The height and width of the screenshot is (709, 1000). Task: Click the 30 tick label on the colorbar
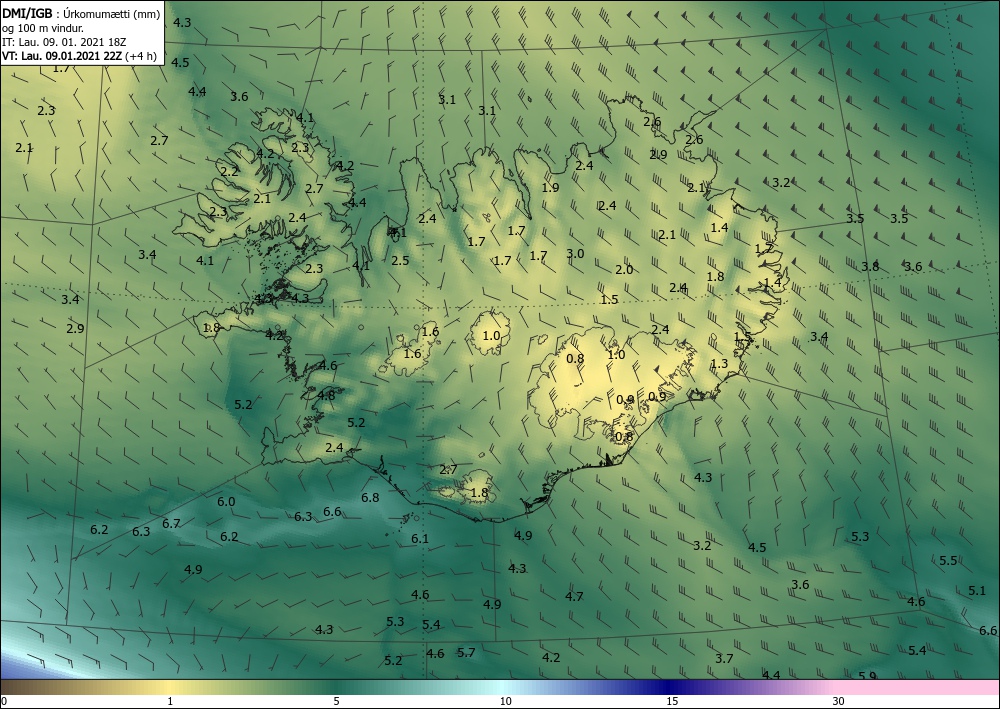[839, 702]
